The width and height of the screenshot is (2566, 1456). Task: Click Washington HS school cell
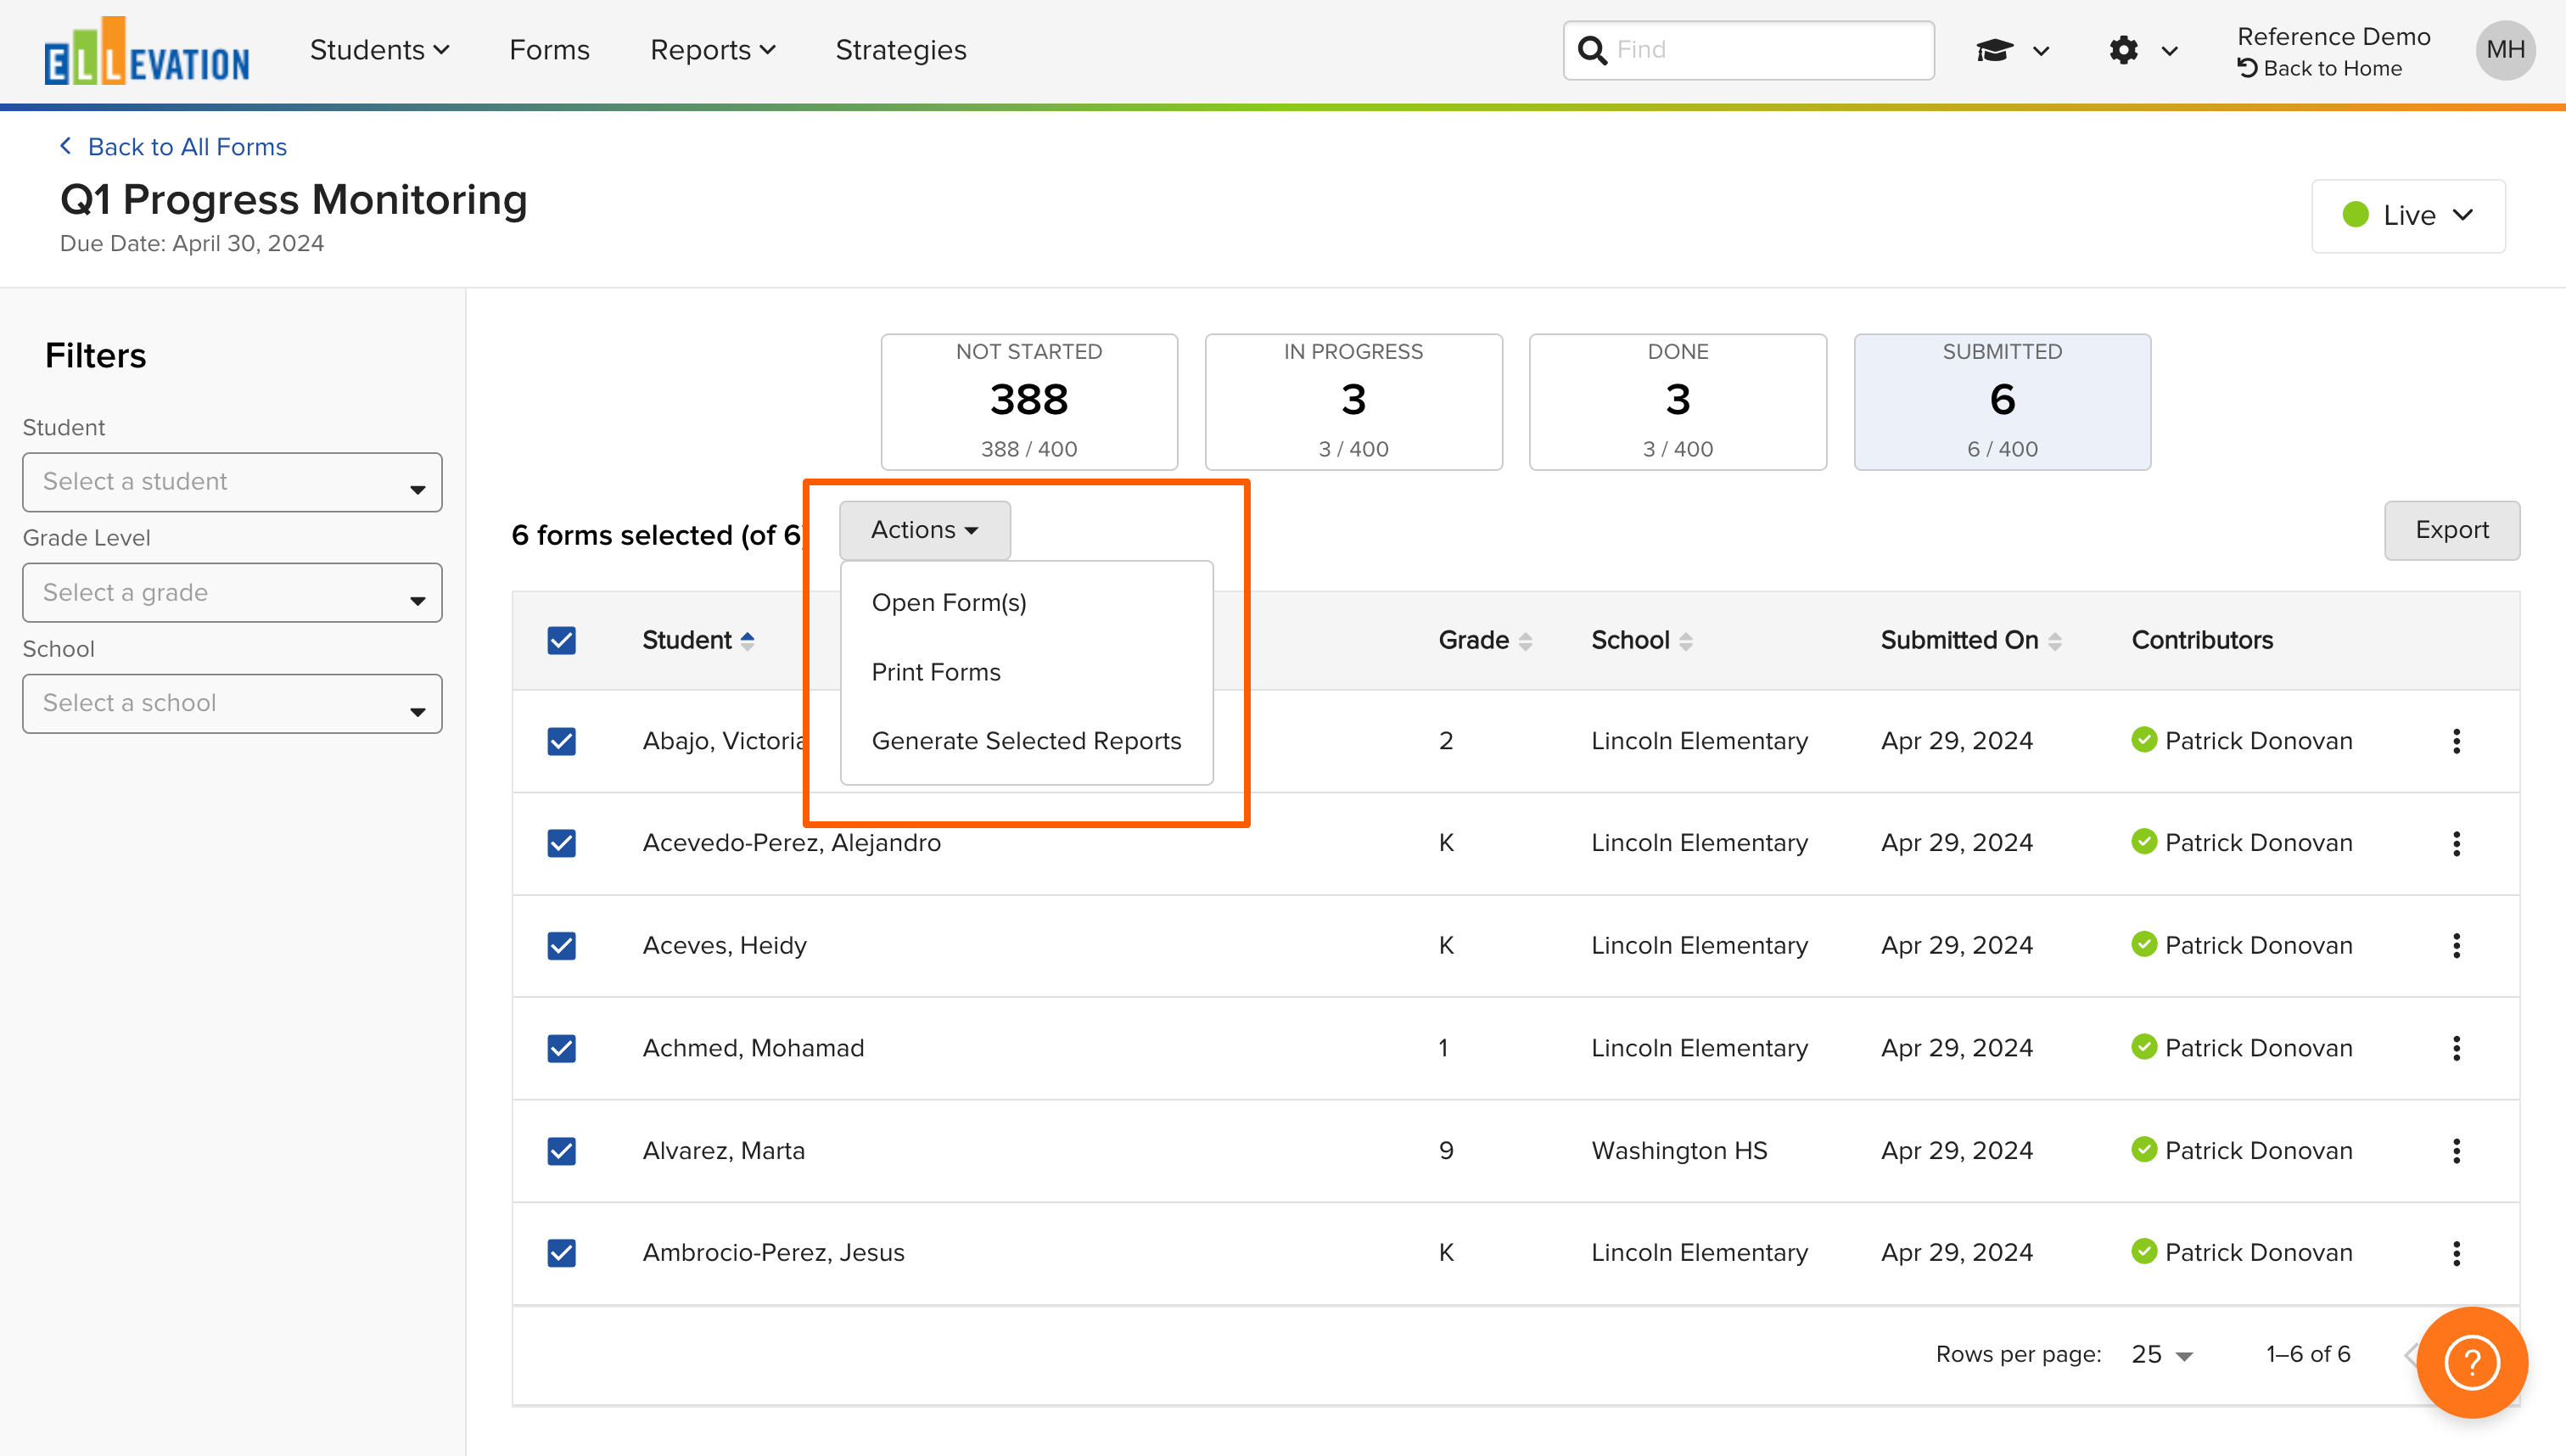point(1679,1150)
